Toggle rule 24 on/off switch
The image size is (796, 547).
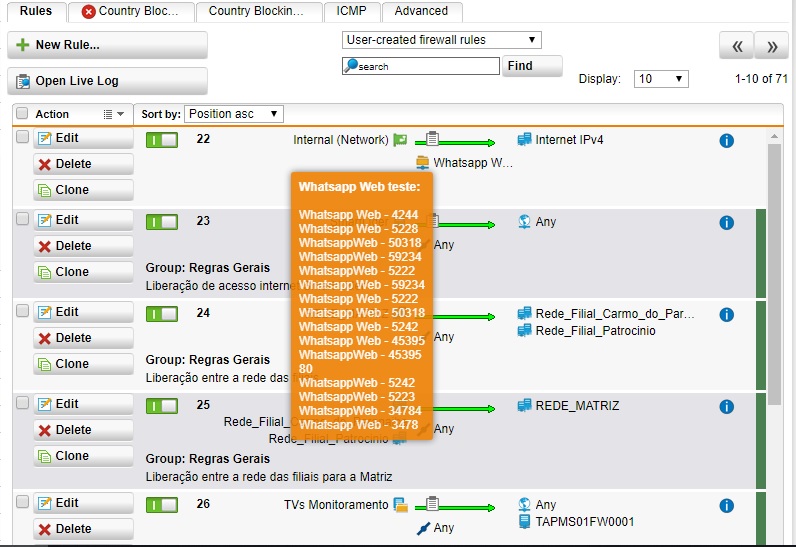point(162,314)
